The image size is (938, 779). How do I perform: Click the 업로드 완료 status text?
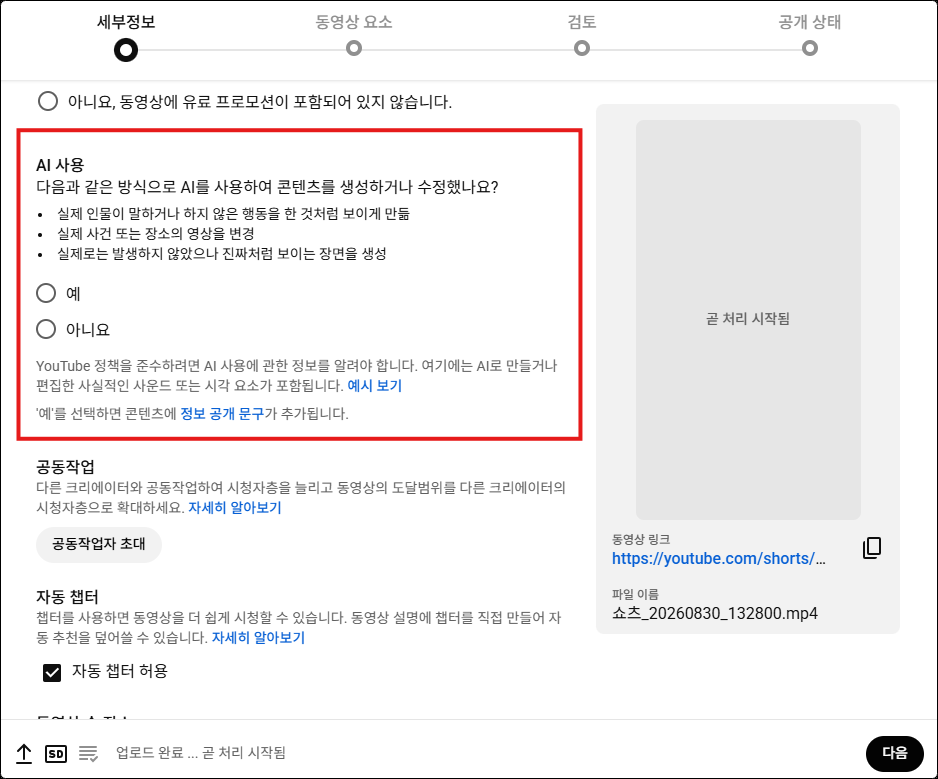[200, 753]
